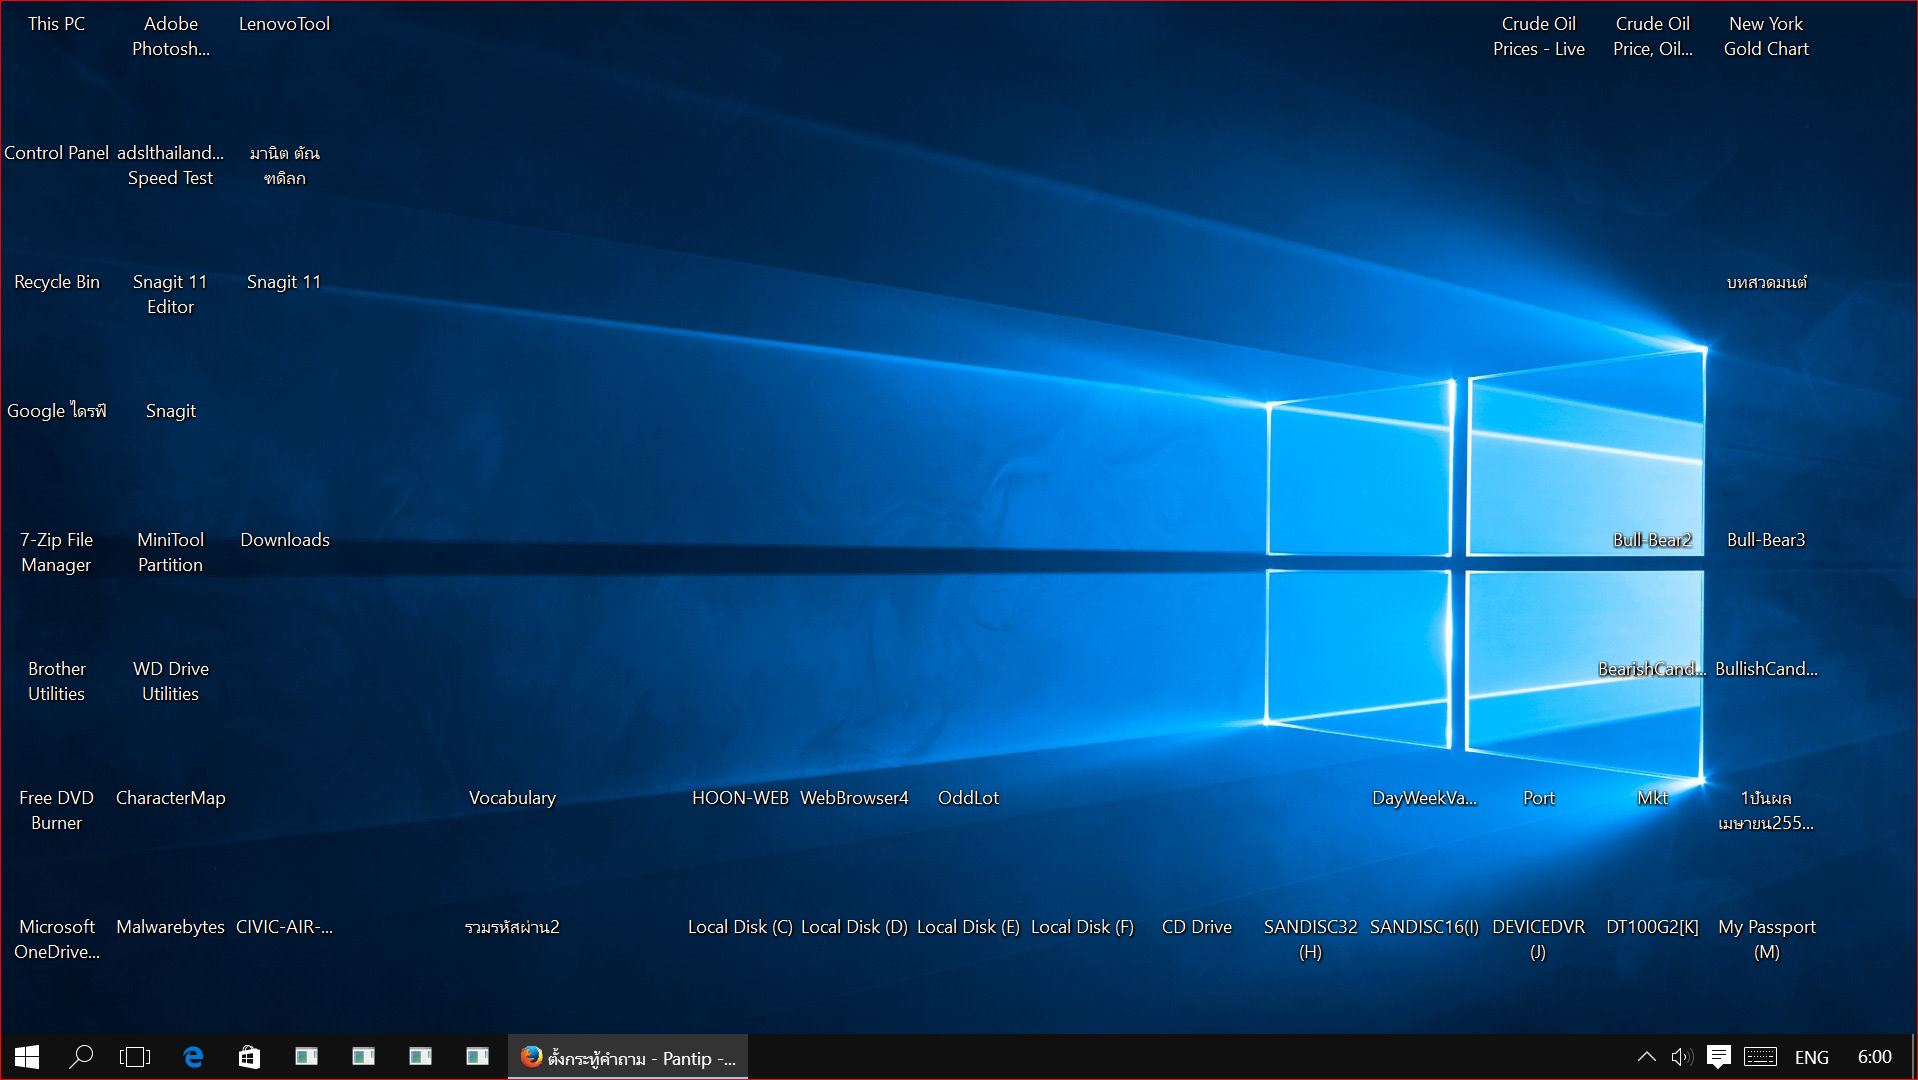The image size is (1918, 1080).
Task: Select the Port desktop item
Action: [1539, 798]
